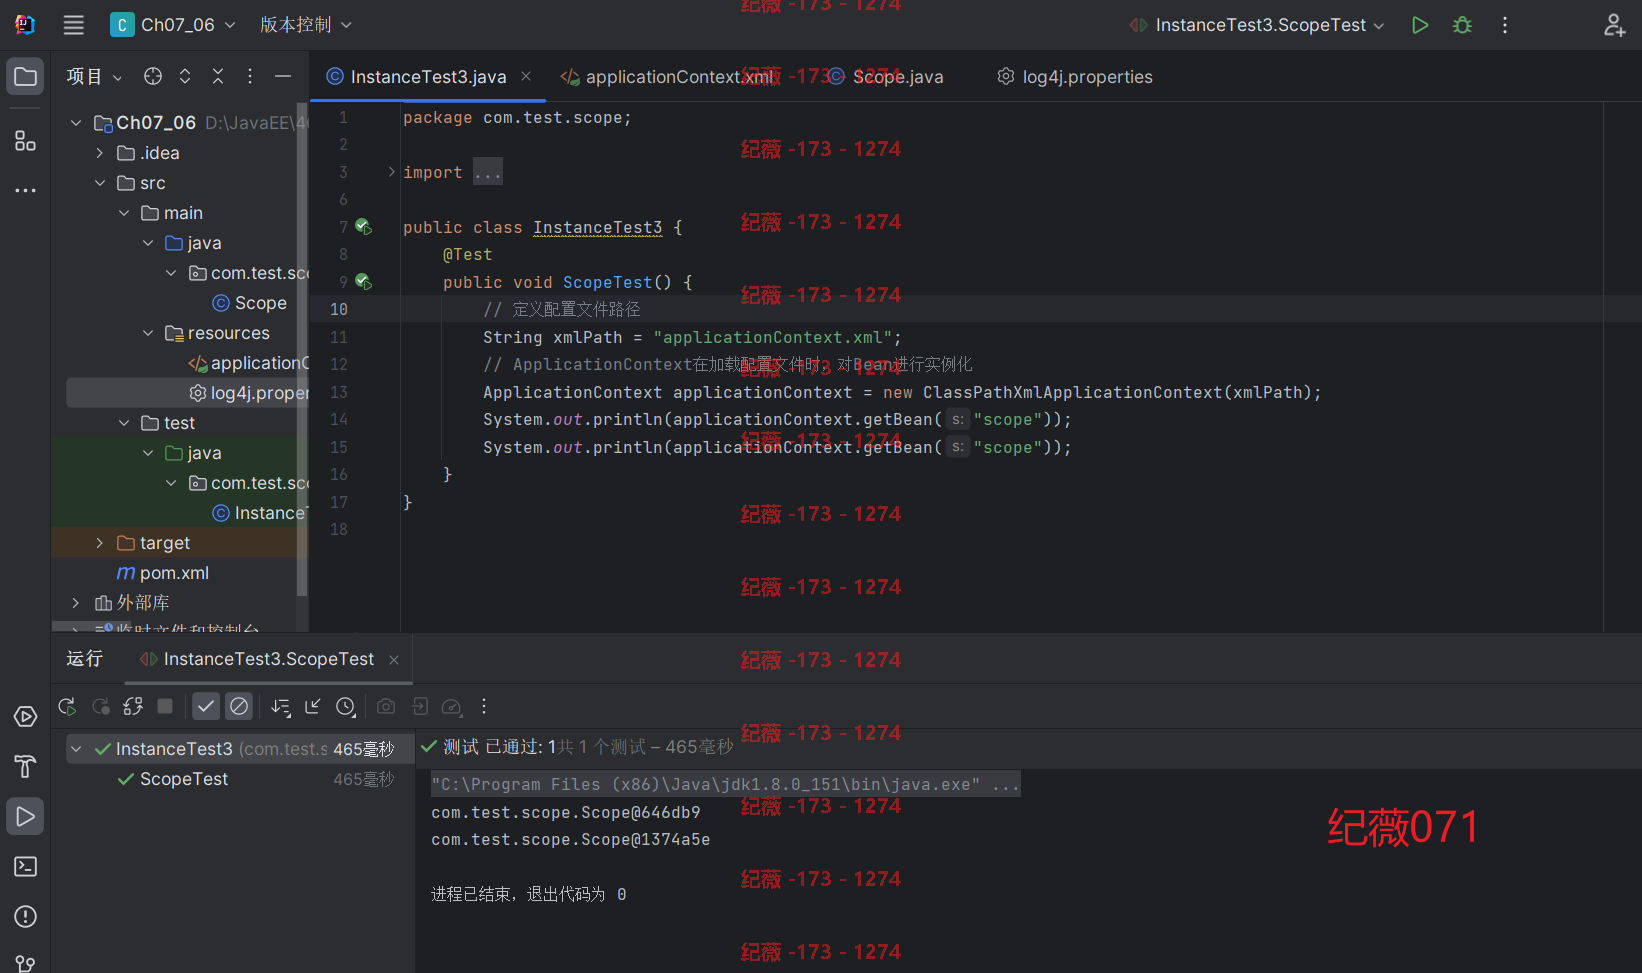1642x973 pixels.
Task: Open run toolbar more options
Action: click(484, 706)
